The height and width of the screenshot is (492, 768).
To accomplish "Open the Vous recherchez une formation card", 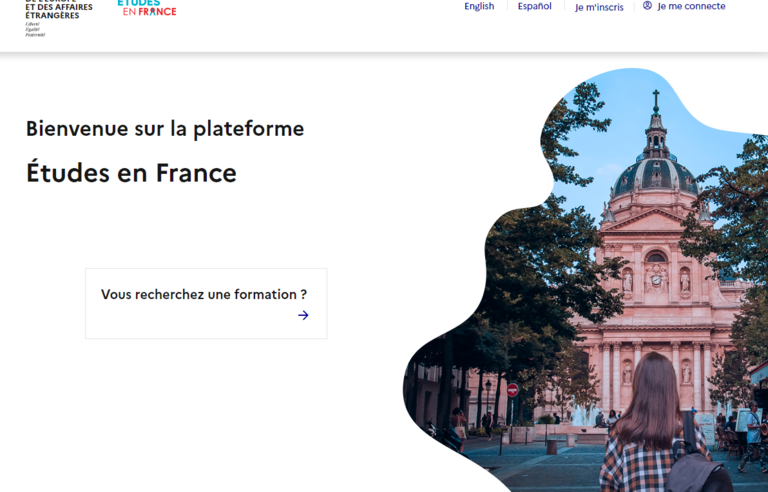I will [206, 303].
